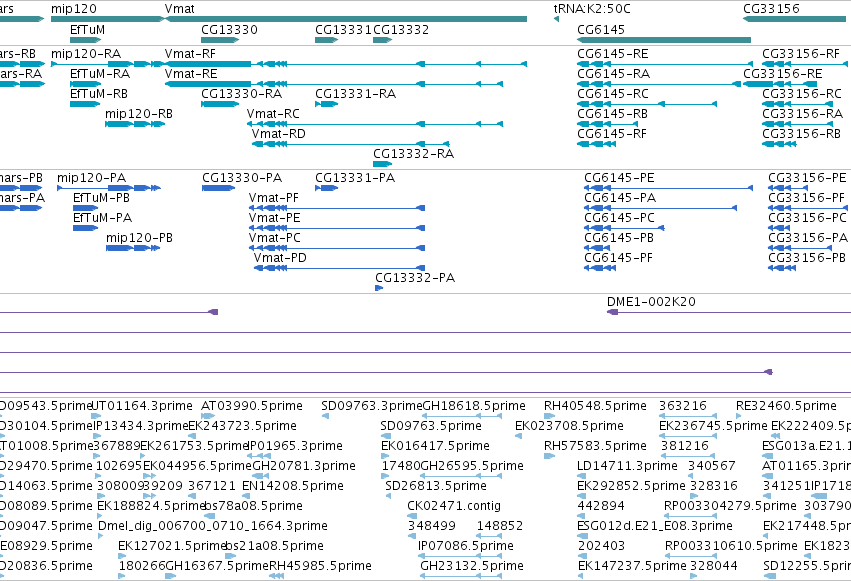Select the Vmat-RD transcript label

coord(278,134)
